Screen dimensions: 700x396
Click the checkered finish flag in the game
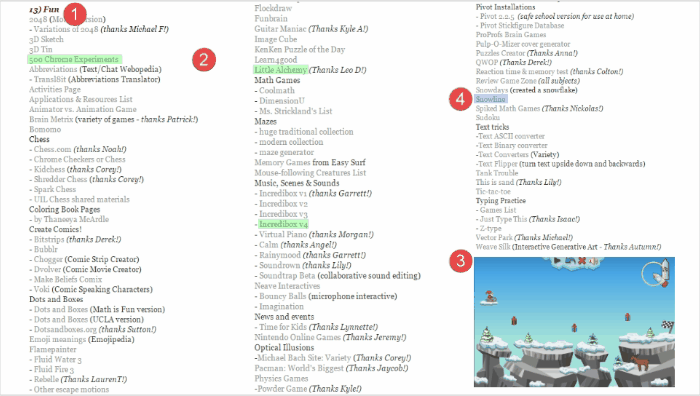(x=667, y=325)
